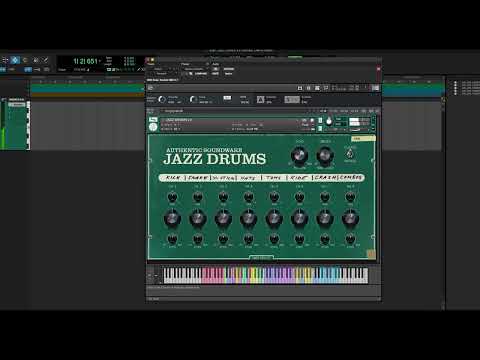
Task: Open the bottom center tab of Jazz Drums panel
Action: 261,257
